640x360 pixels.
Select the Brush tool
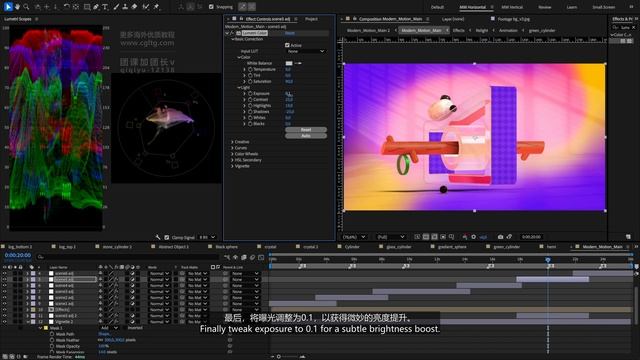click(x=116, y=7)
